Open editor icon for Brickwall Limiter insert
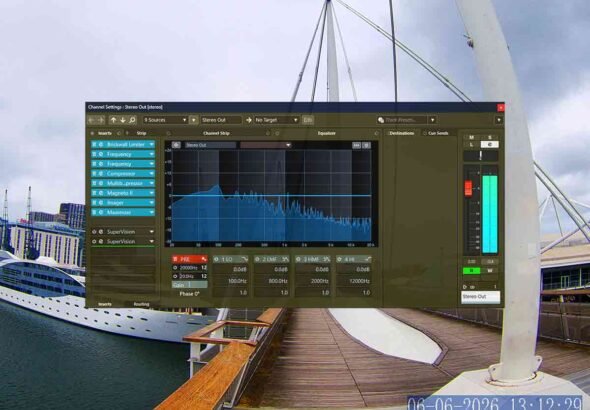 [x=101, y=144]
